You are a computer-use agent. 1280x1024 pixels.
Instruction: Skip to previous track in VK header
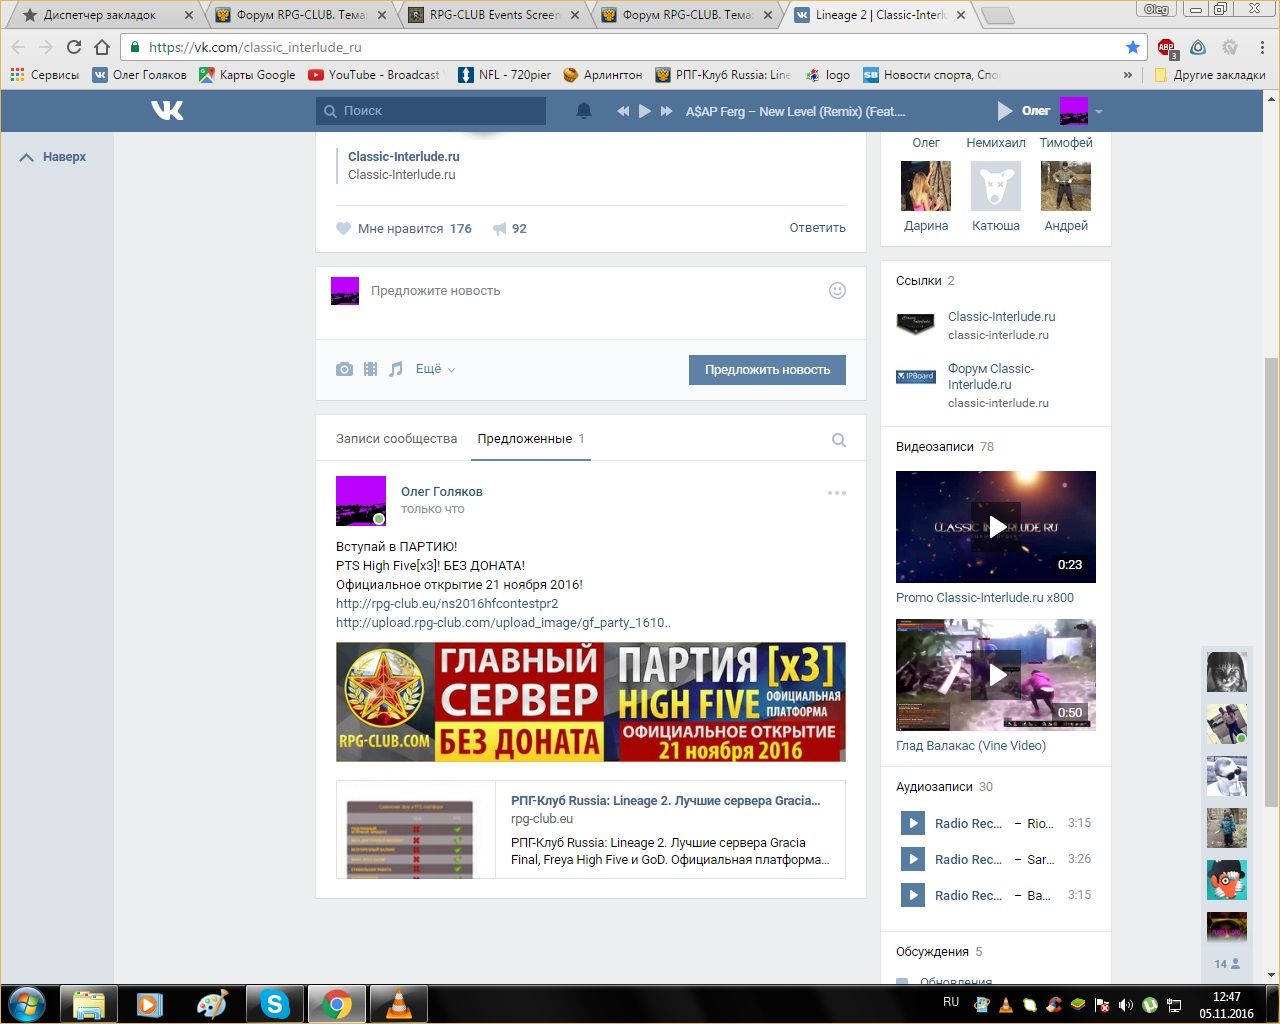623,111
